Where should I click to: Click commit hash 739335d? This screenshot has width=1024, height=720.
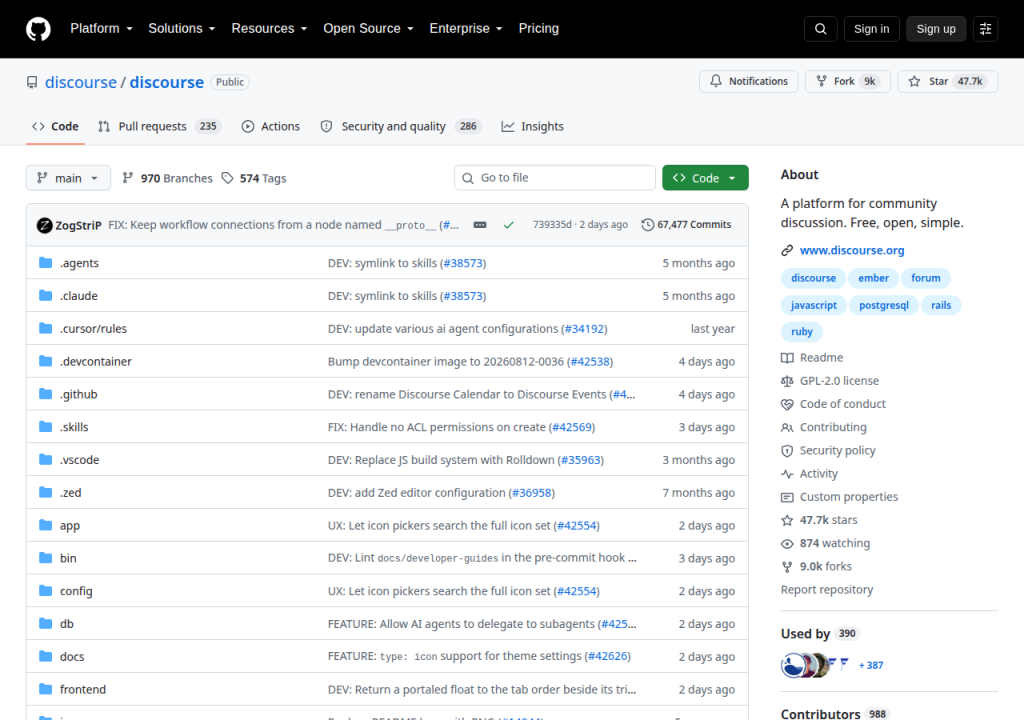(552, 225)
